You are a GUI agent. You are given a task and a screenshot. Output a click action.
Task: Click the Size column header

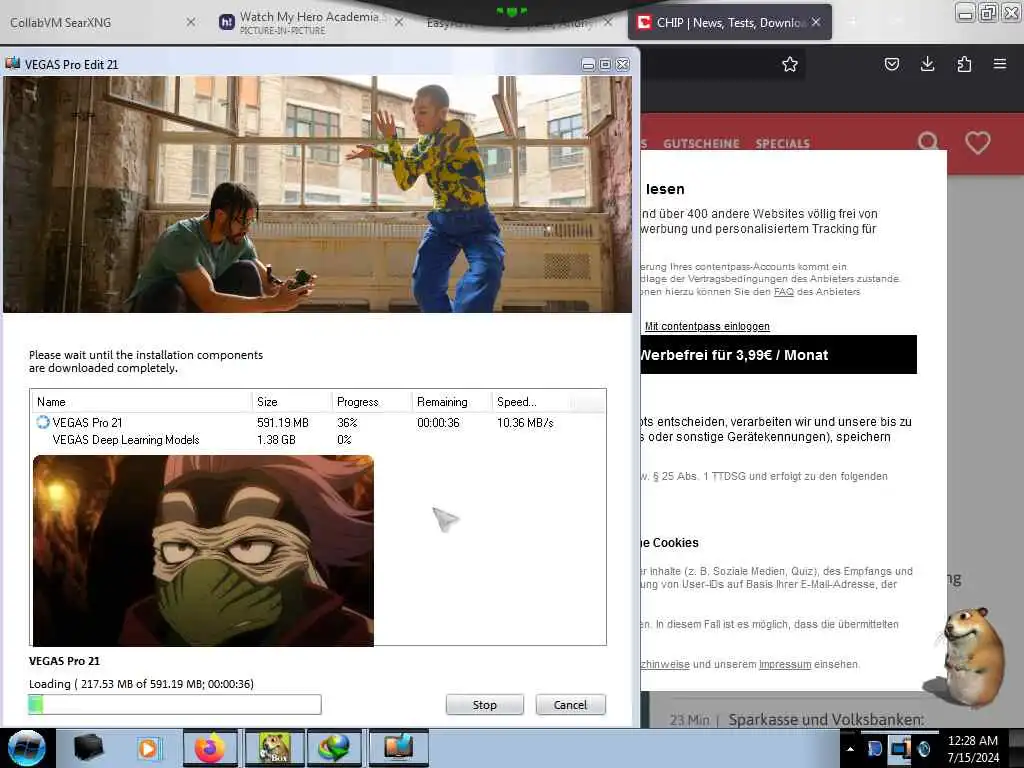click(x=291, y=402)
